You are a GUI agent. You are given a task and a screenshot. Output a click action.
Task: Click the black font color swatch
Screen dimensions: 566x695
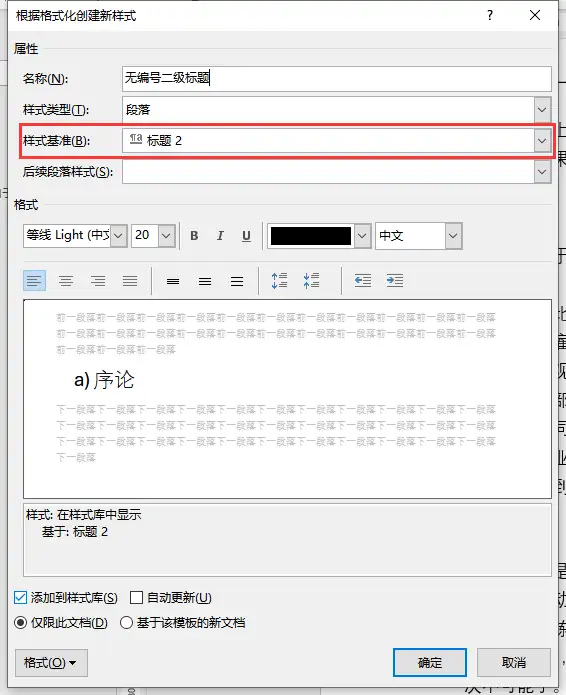click(x=311, y=236)
